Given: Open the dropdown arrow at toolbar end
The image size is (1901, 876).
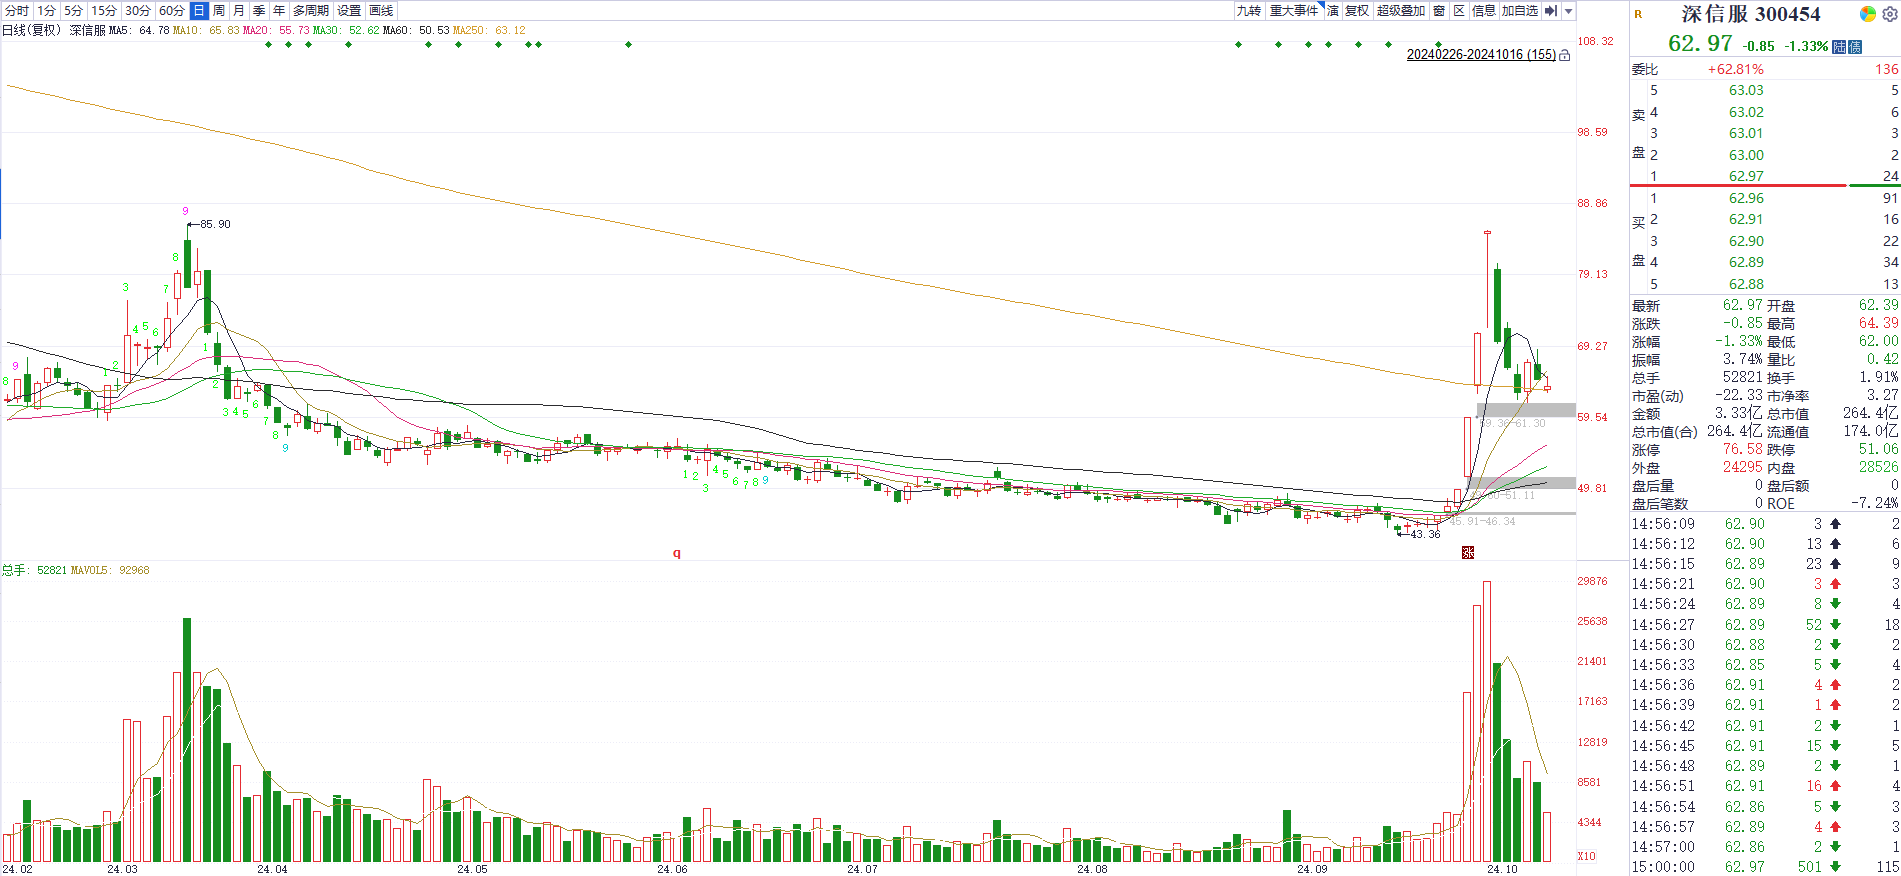Looking at the screenshot, I should 1569,11.
